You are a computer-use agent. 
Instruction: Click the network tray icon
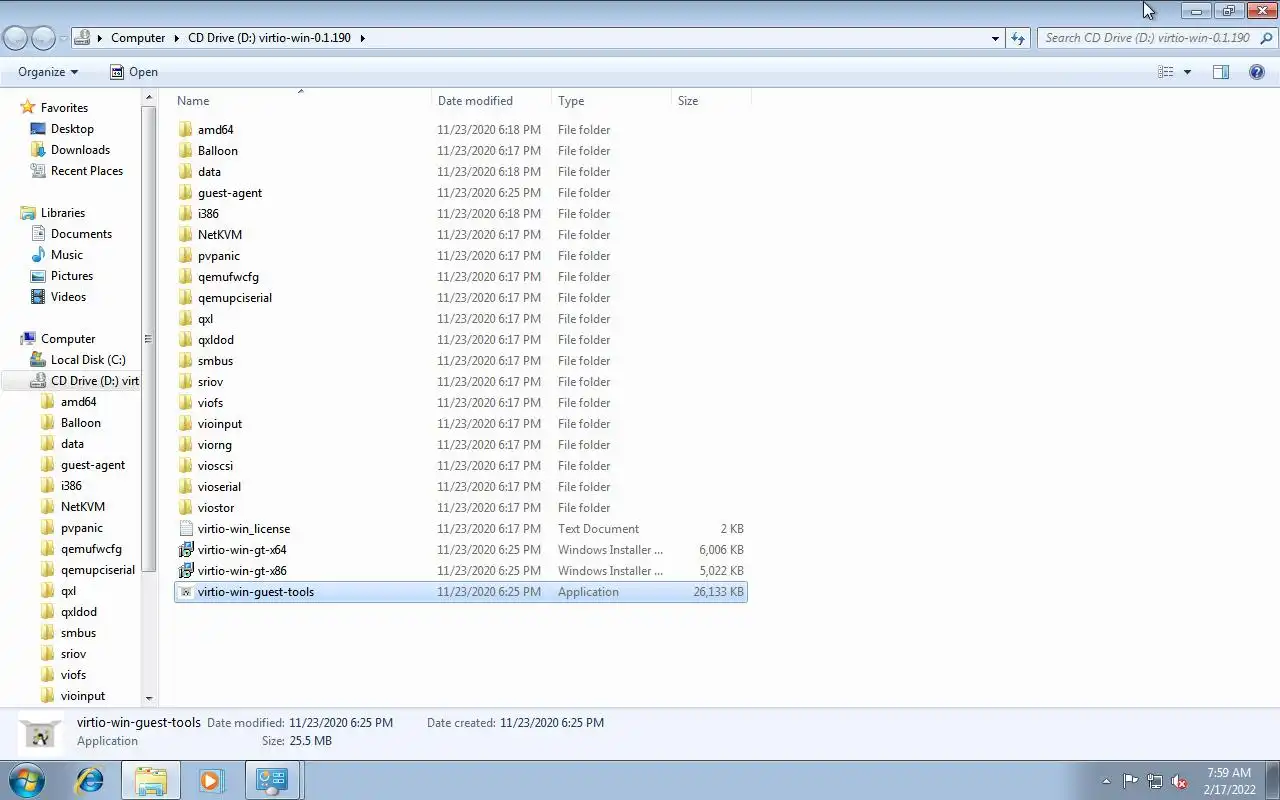click(1155, 781)
